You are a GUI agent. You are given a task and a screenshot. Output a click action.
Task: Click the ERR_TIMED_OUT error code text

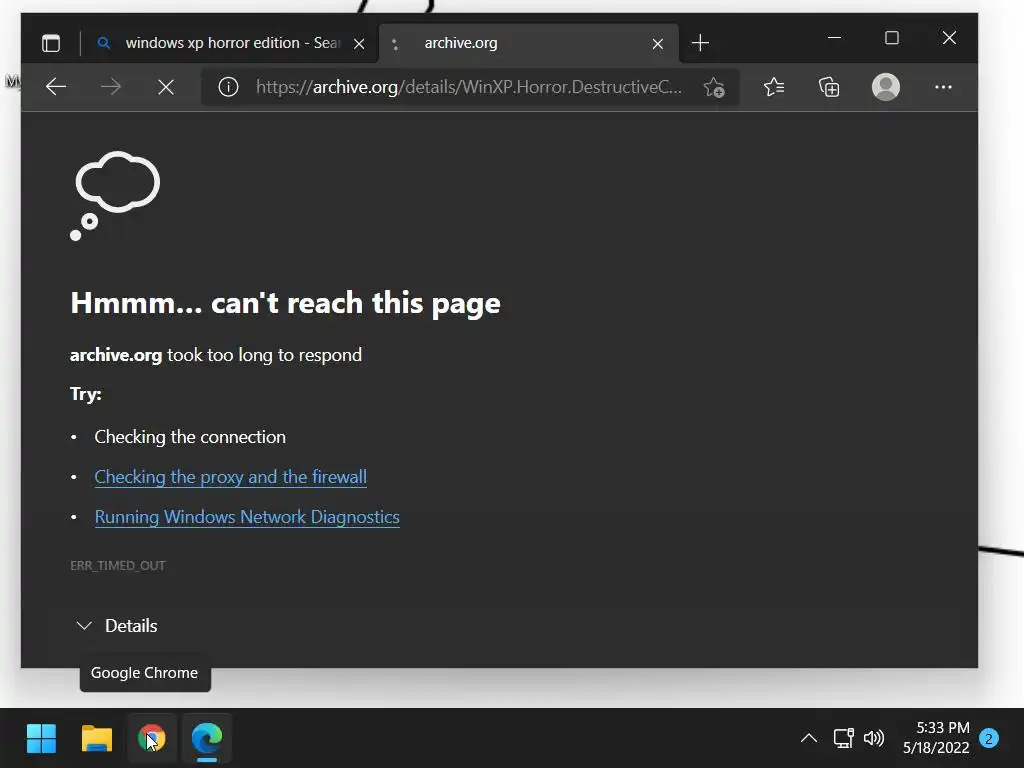coord(118,566)
